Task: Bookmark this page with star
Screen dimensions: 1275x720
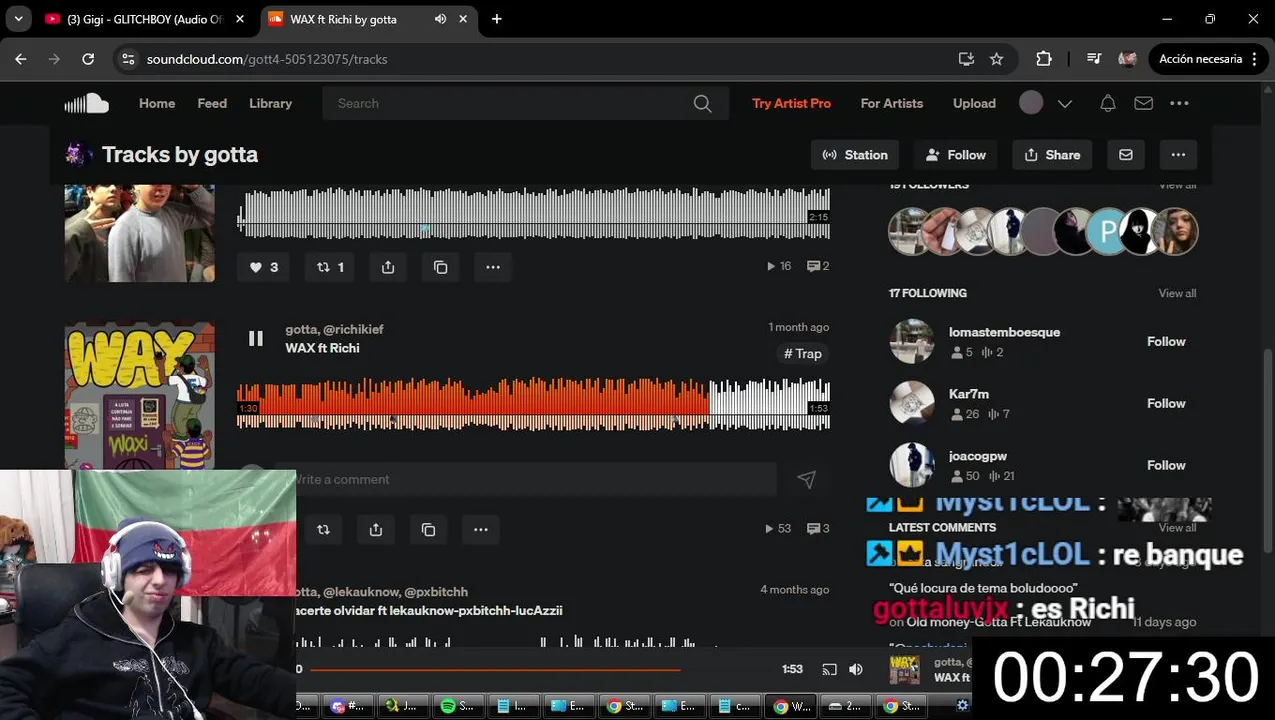Action: tap(996, 59)
